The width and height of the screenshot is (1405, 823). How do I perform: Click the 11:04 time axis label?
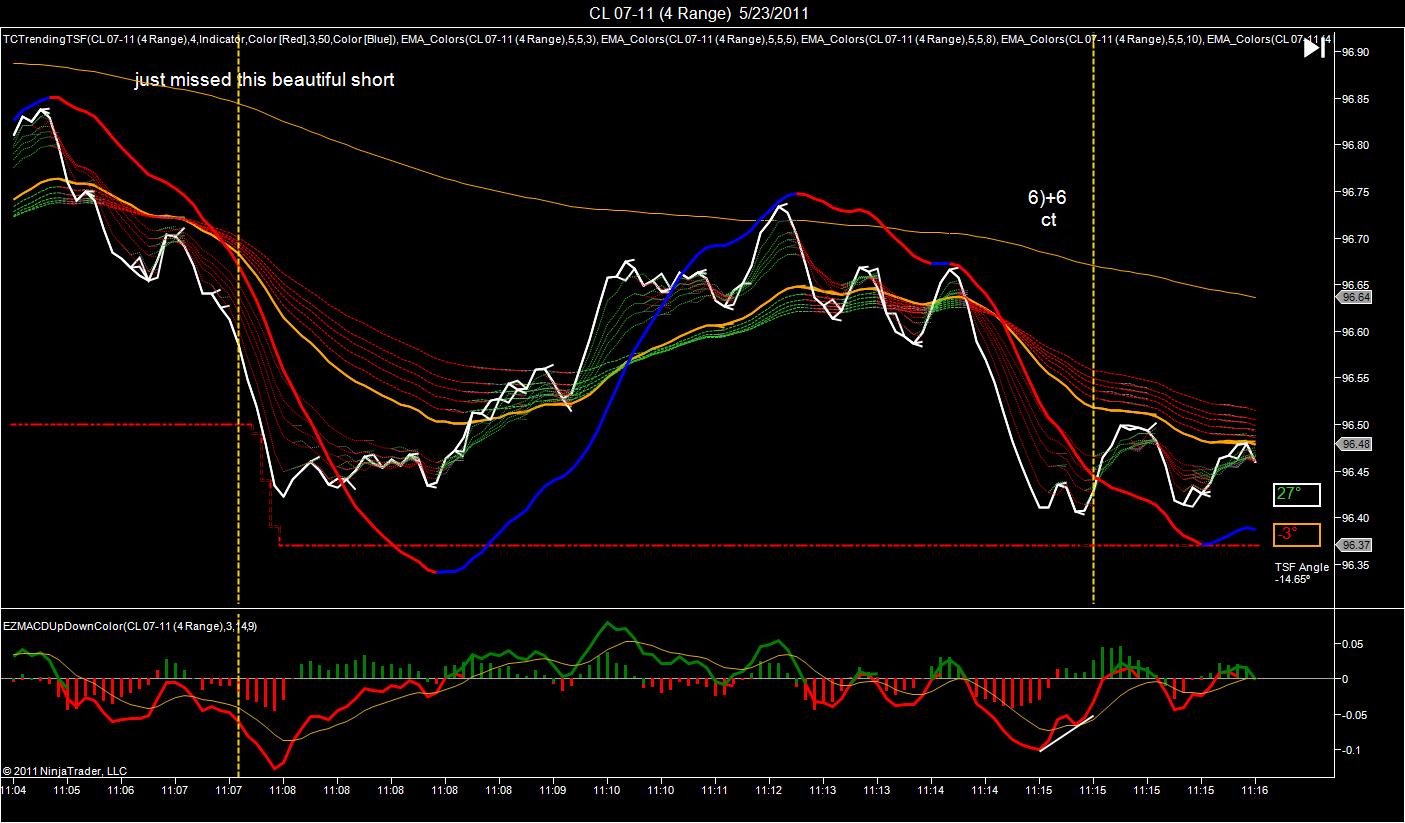[x=14, y=789]
